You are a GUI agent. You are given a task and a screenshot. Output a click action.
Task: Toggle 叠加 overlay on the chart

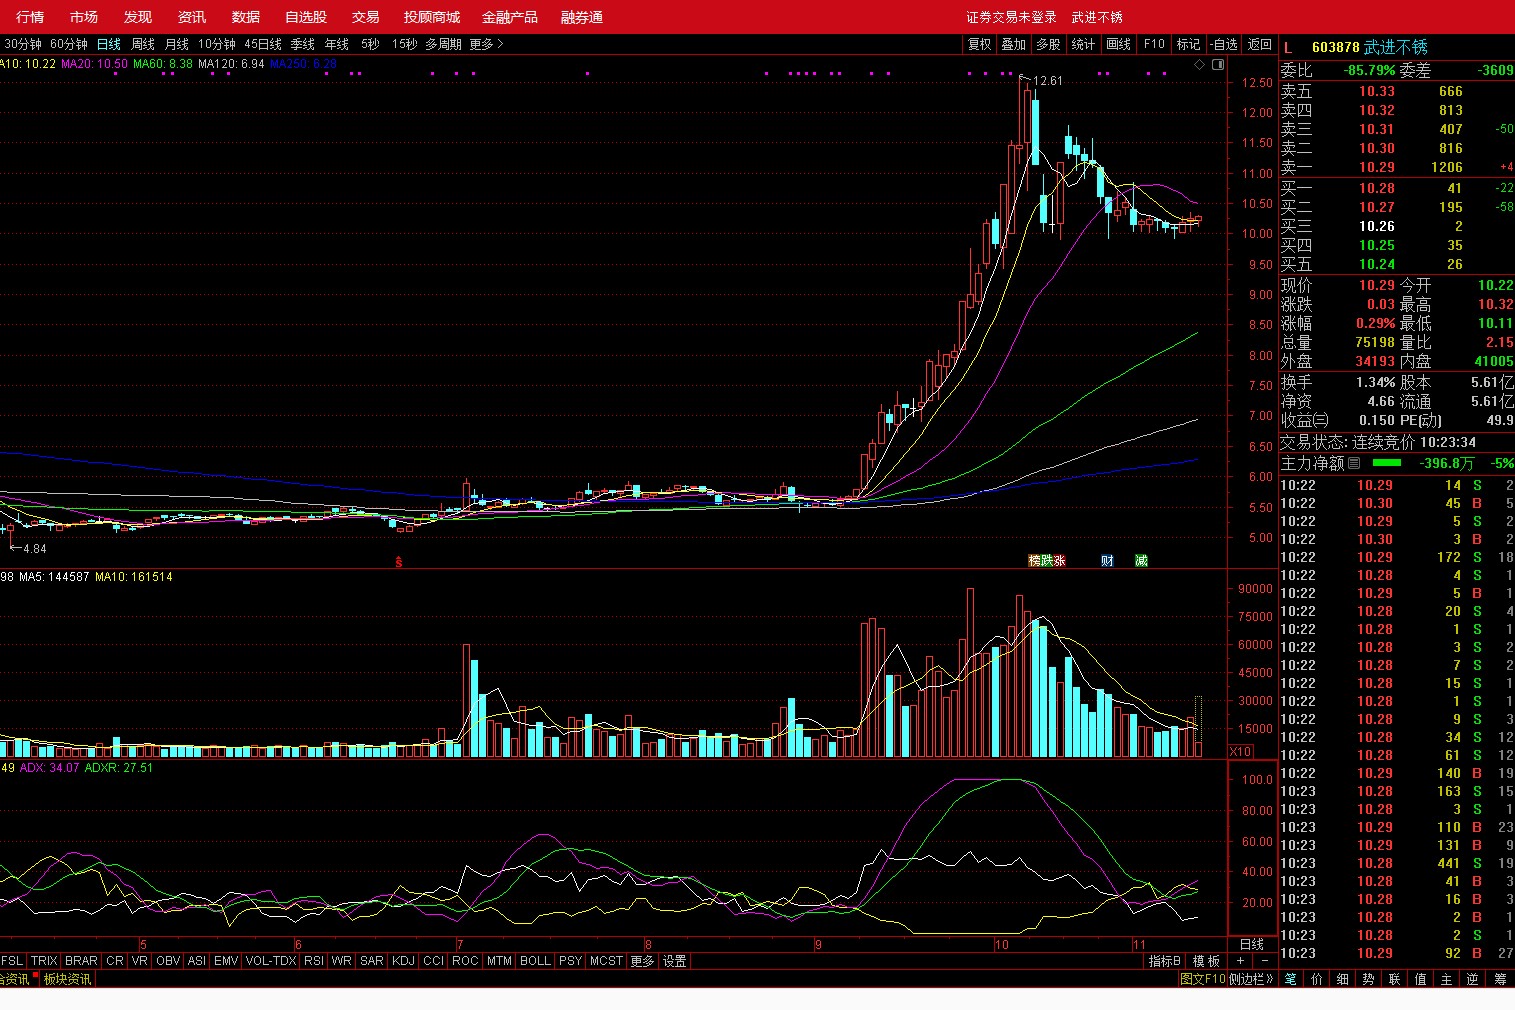coord(1014,44)
